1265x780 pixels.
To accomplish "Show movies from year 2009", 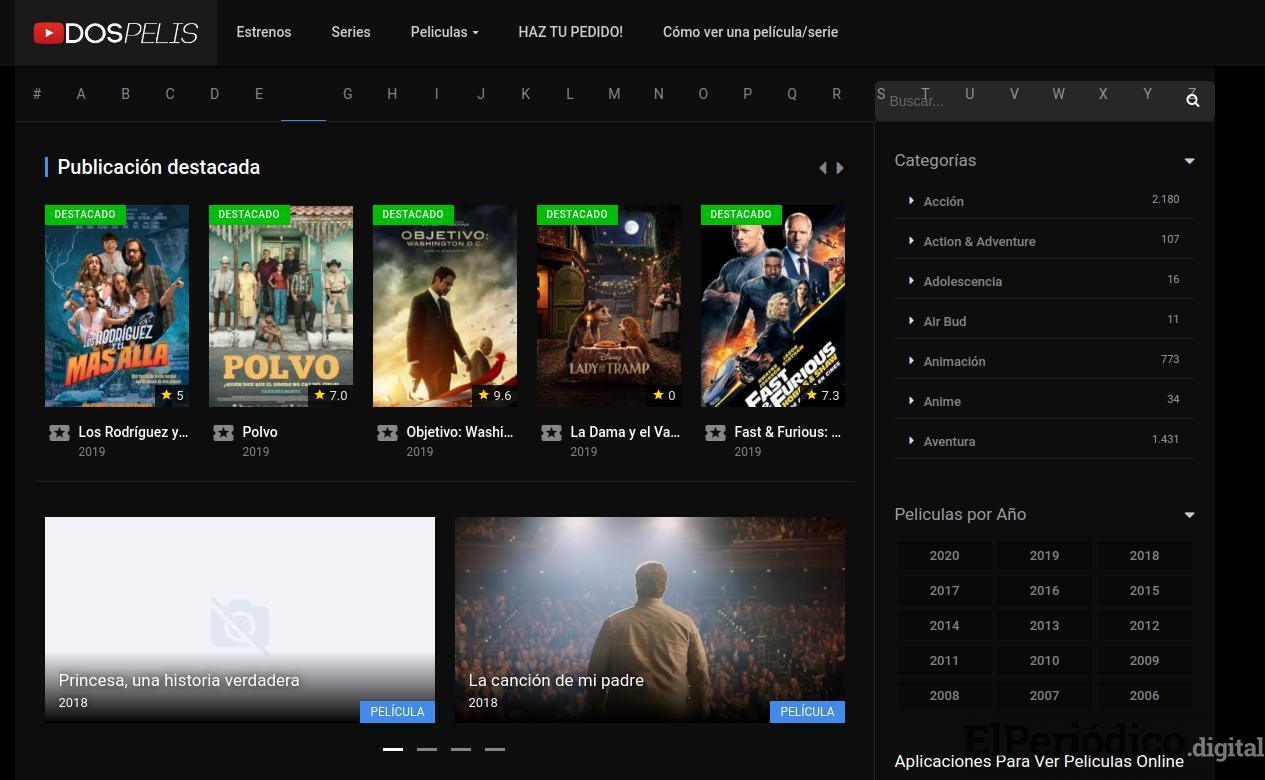I will click(1144, 661).
